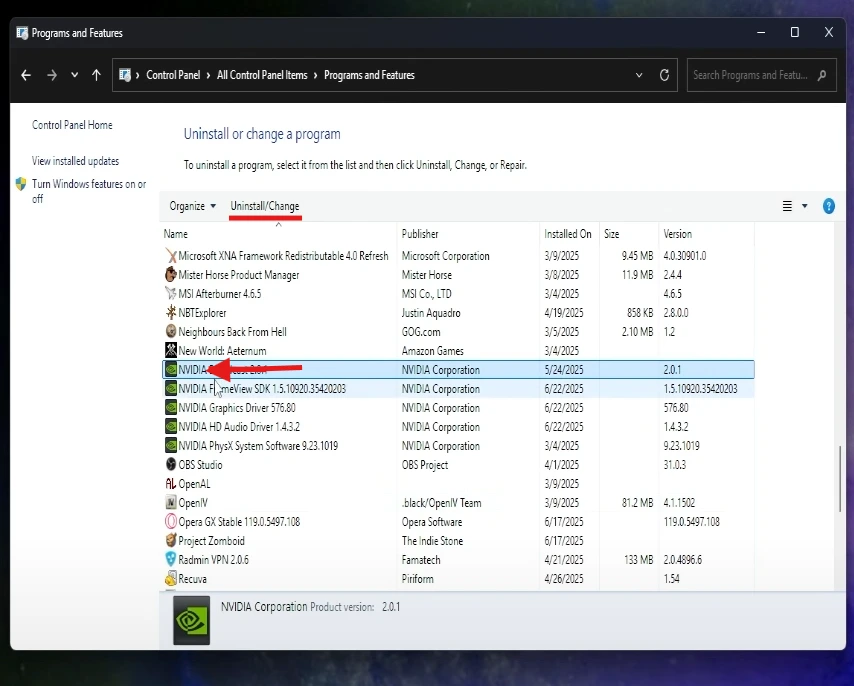This screenshot has height=686, width=854.
Task: Sort the list by Publisher column
Action: tap(420, 234)
